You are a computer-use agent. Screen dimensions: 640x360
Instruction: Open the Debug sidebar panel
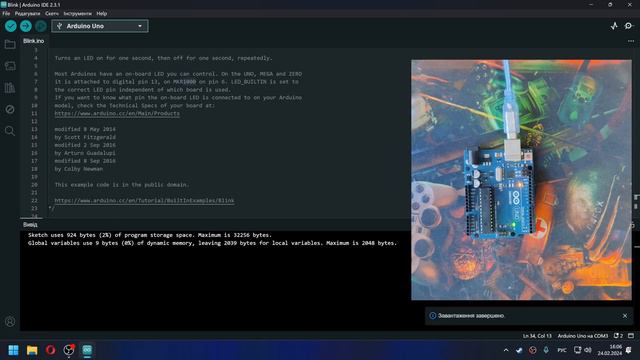[10, 109]
